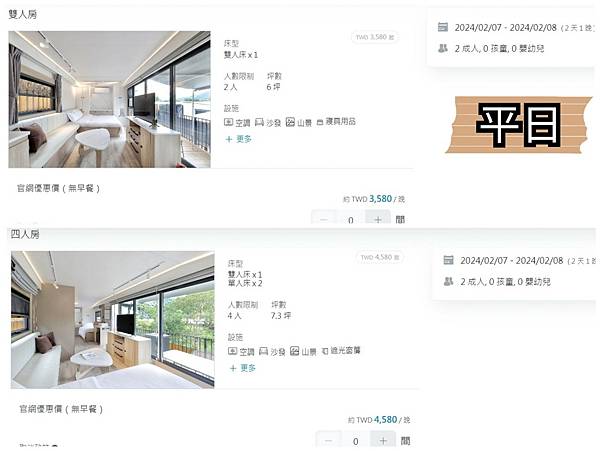
Task: Select the lower 2024/02/07 - 2024/02/08 date field
Action: click(512, 261)
